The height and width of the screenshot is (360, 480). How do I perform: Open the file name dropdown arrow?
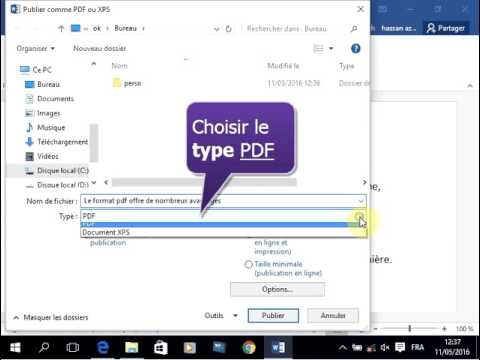point(361,201)
